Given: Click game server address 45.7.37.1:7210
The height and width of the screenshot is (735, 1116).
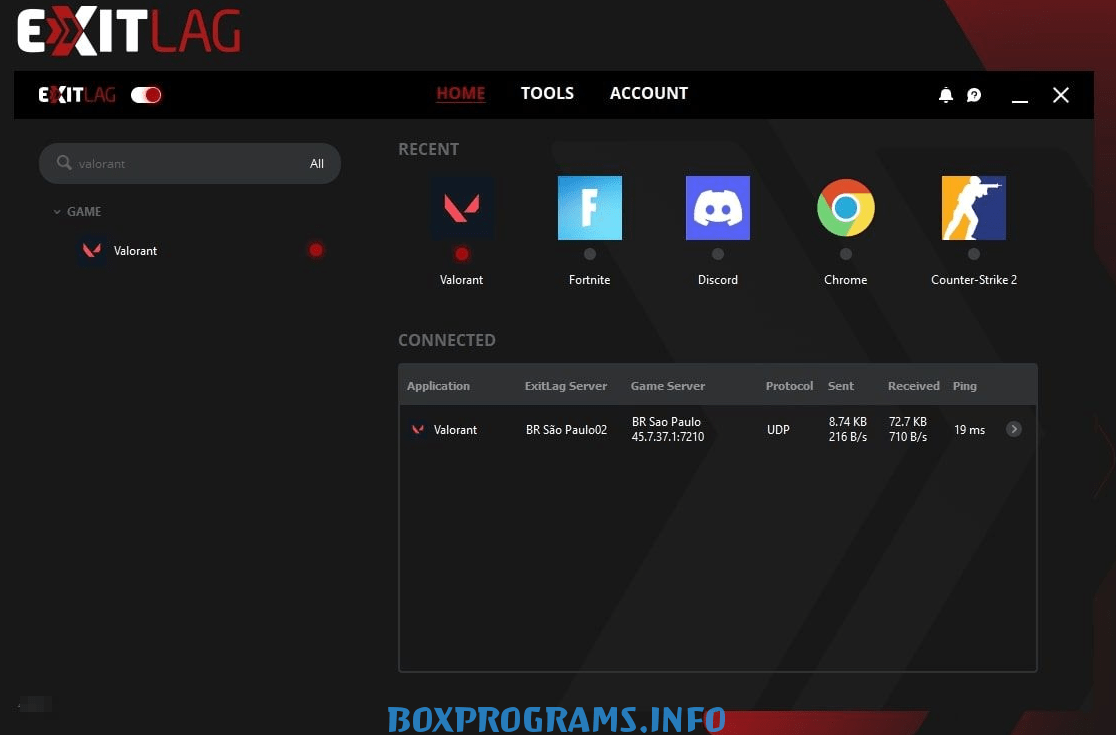Looking at the screenshot, I should (x=668, y=437).
